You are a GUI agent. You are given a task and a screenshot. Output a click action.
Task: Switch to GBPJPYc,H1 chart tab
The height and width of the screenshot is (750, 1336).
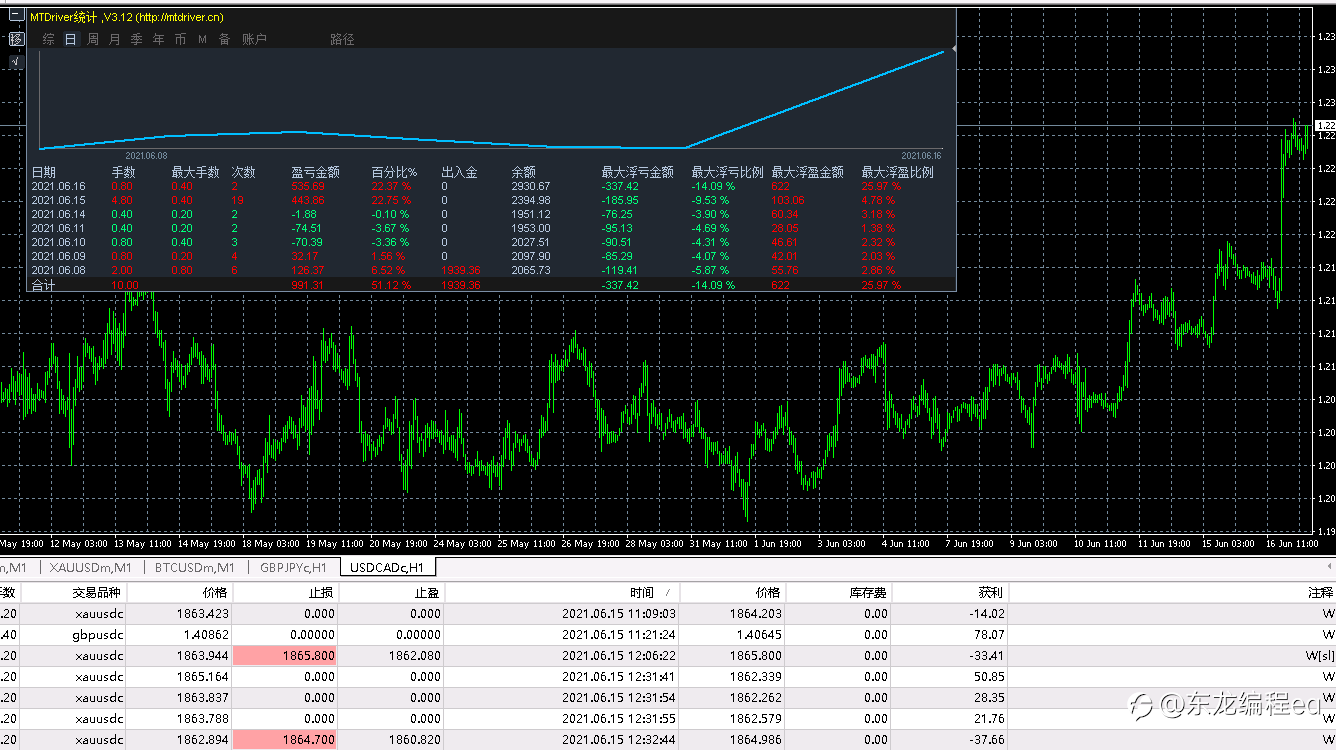coord(293,567)
